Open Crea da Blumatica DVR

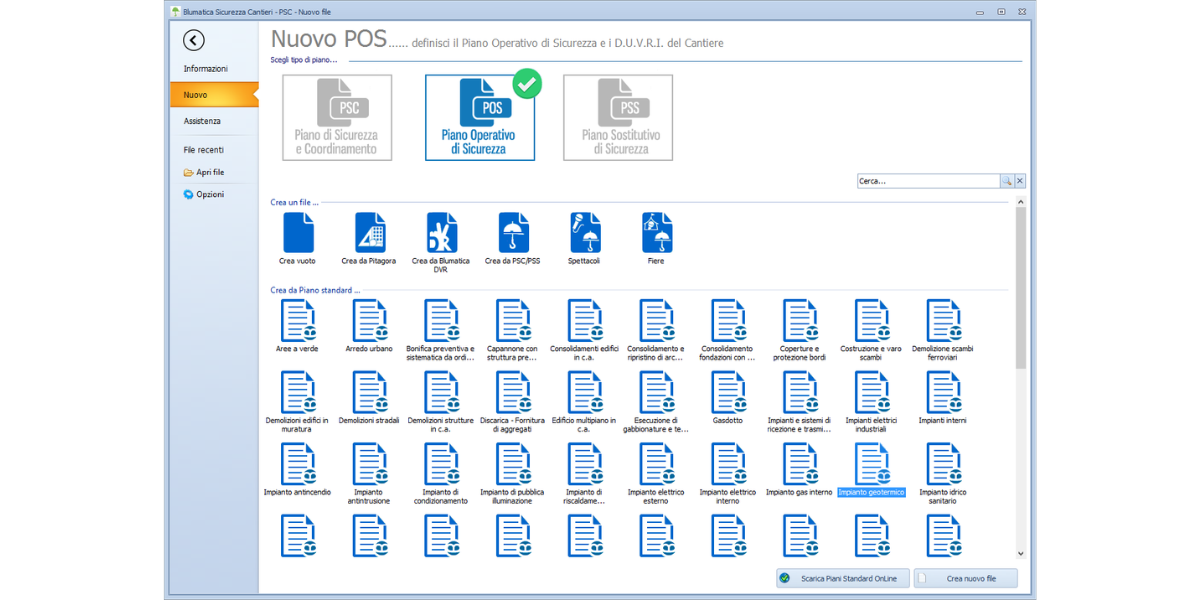click(441, 233)
